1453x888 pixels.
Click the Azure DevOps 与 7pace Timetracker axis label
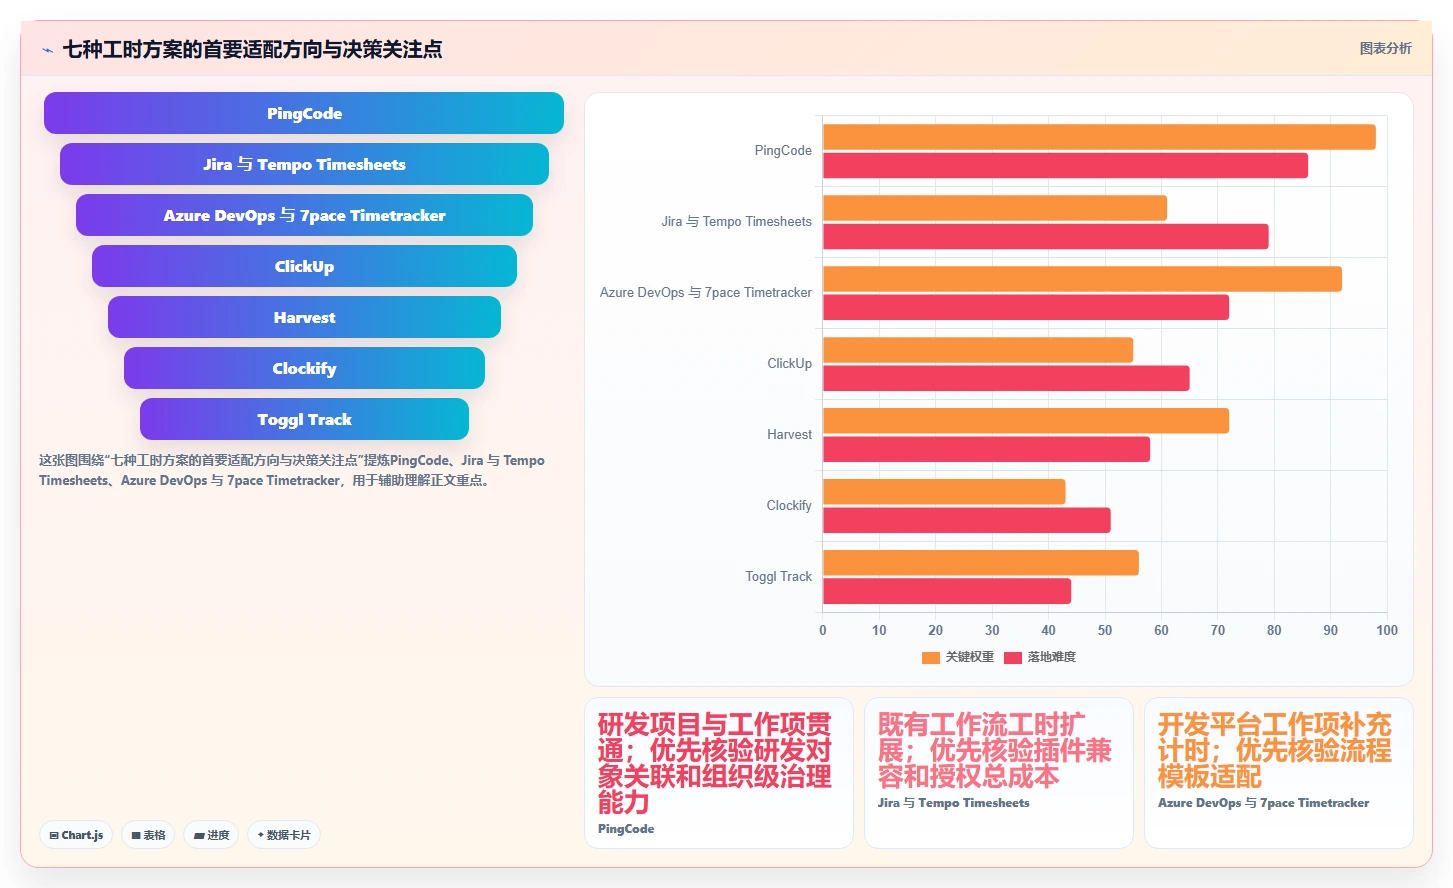[706, 293]
